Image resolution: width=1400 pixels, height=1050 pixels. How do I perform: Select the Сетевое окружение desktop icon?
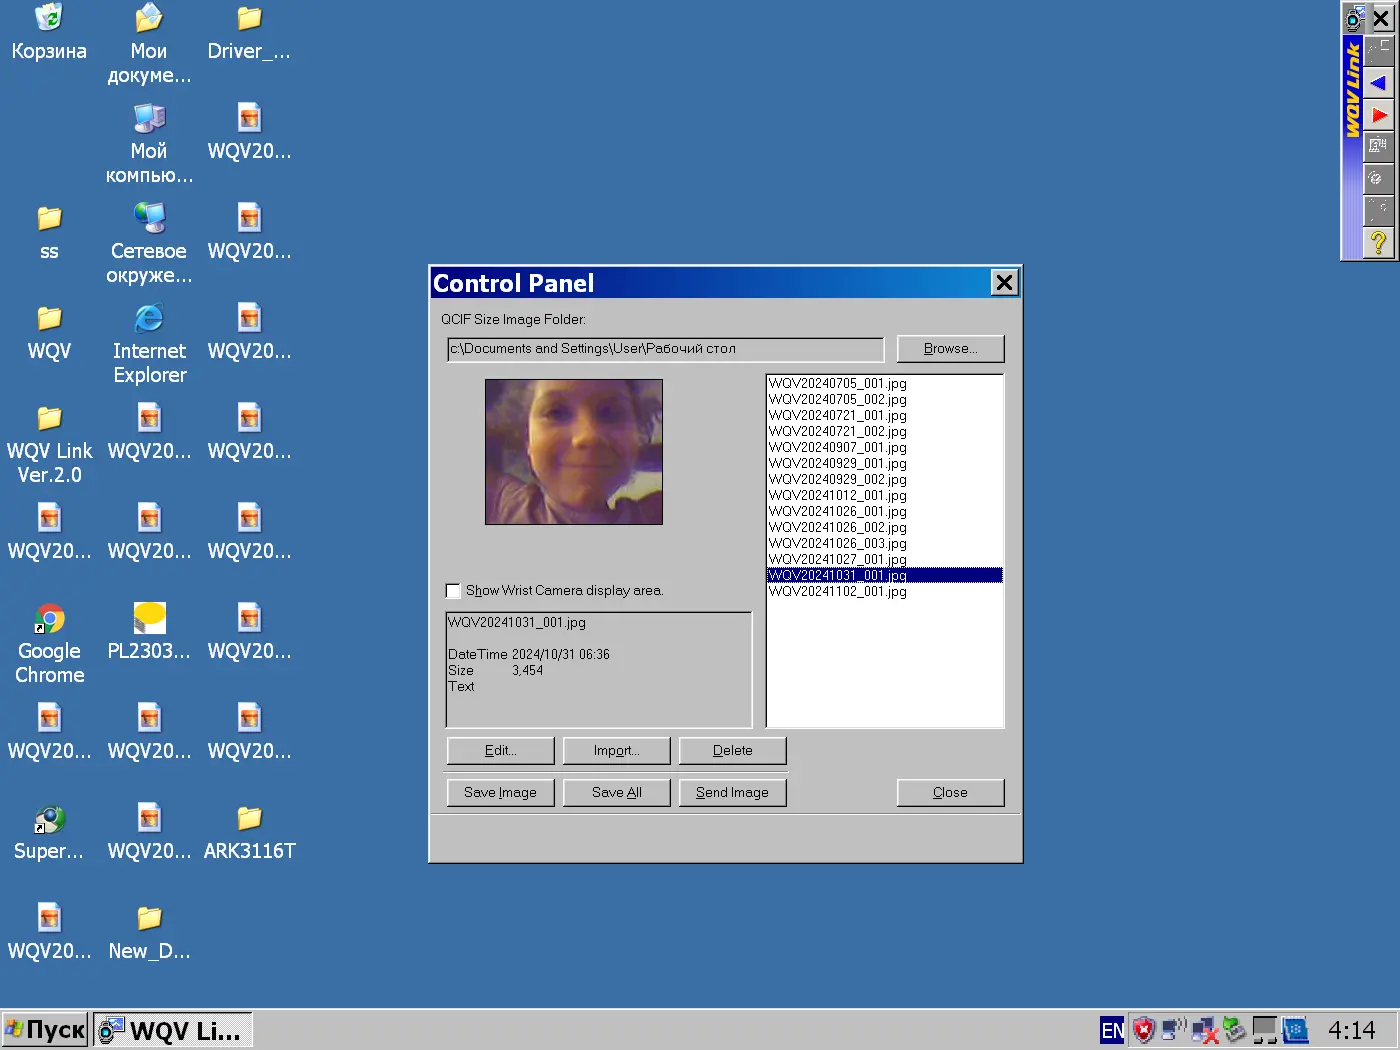pos(149,244)
